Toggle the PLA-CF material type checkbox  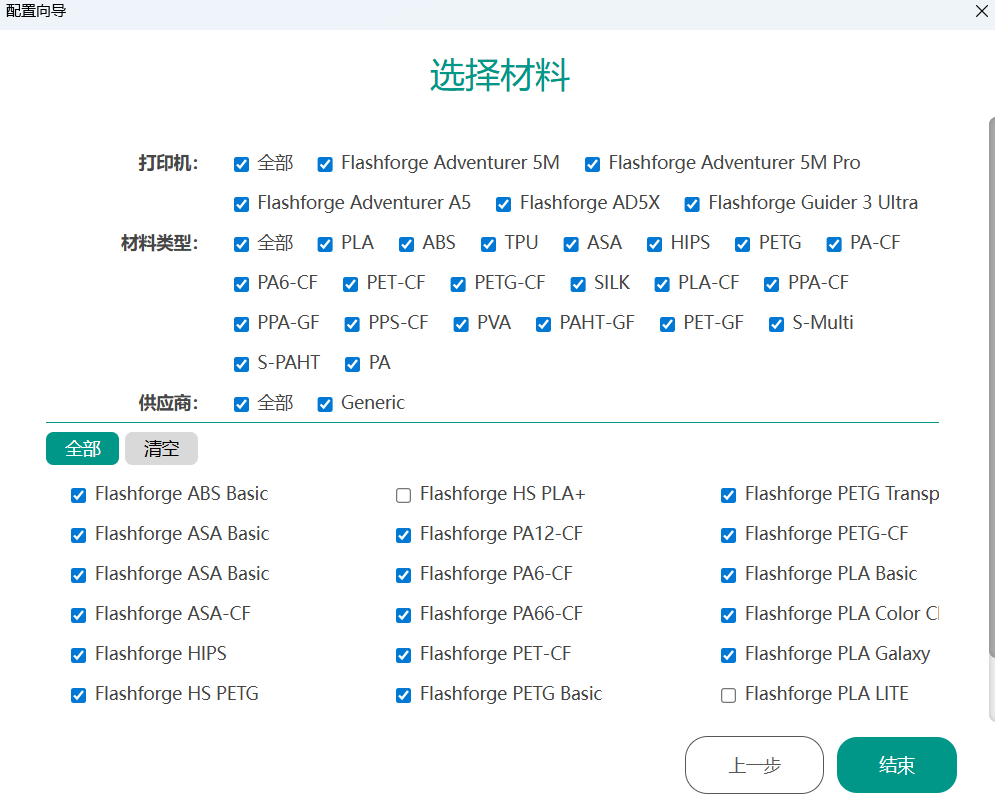(662, 284)
